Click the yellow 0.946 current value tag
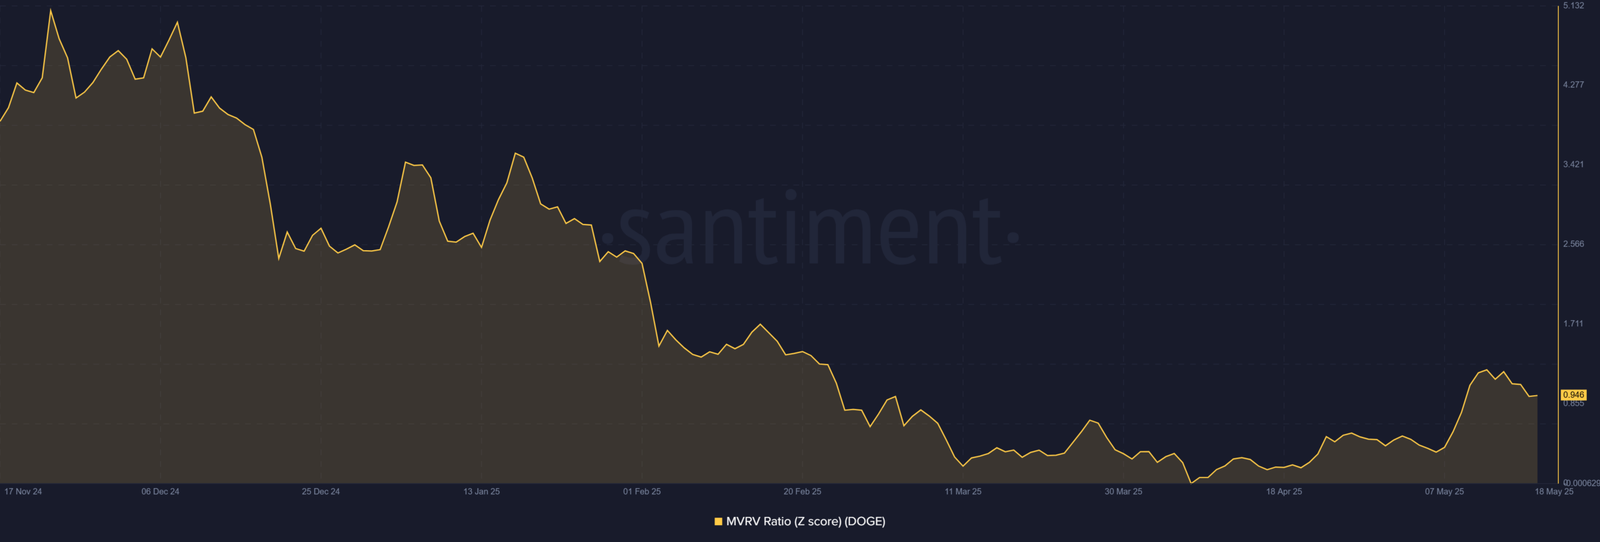The width and height of the screenshot is (1600, 542). [x=1573, y=395]
